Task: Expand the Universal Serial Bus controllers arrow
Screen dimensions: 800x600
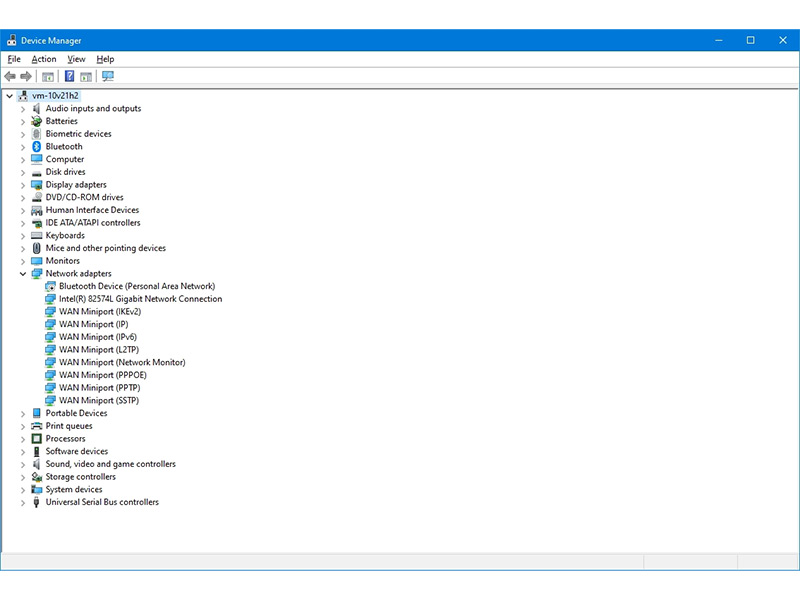Action: tap(23, 503)
